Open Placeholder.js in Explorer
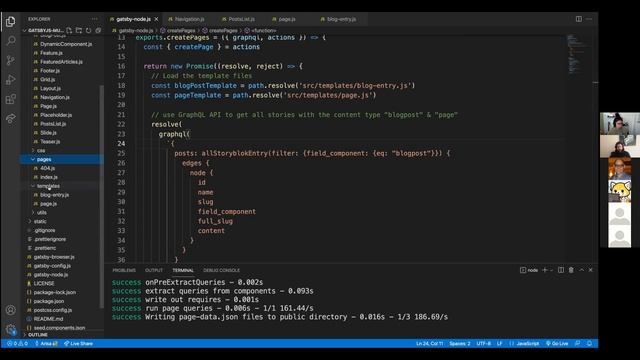Screen dimensions: 640x360 tap(56, 115)
